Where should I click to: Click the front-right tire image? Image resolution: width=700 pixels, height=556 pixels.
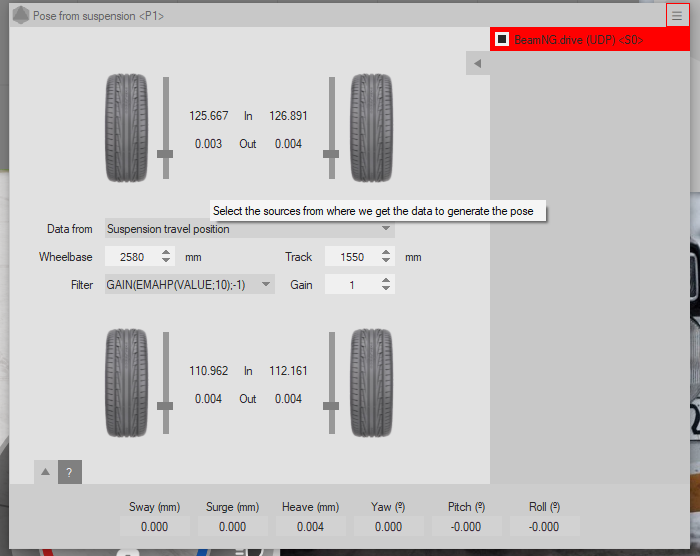click(370, 130)
